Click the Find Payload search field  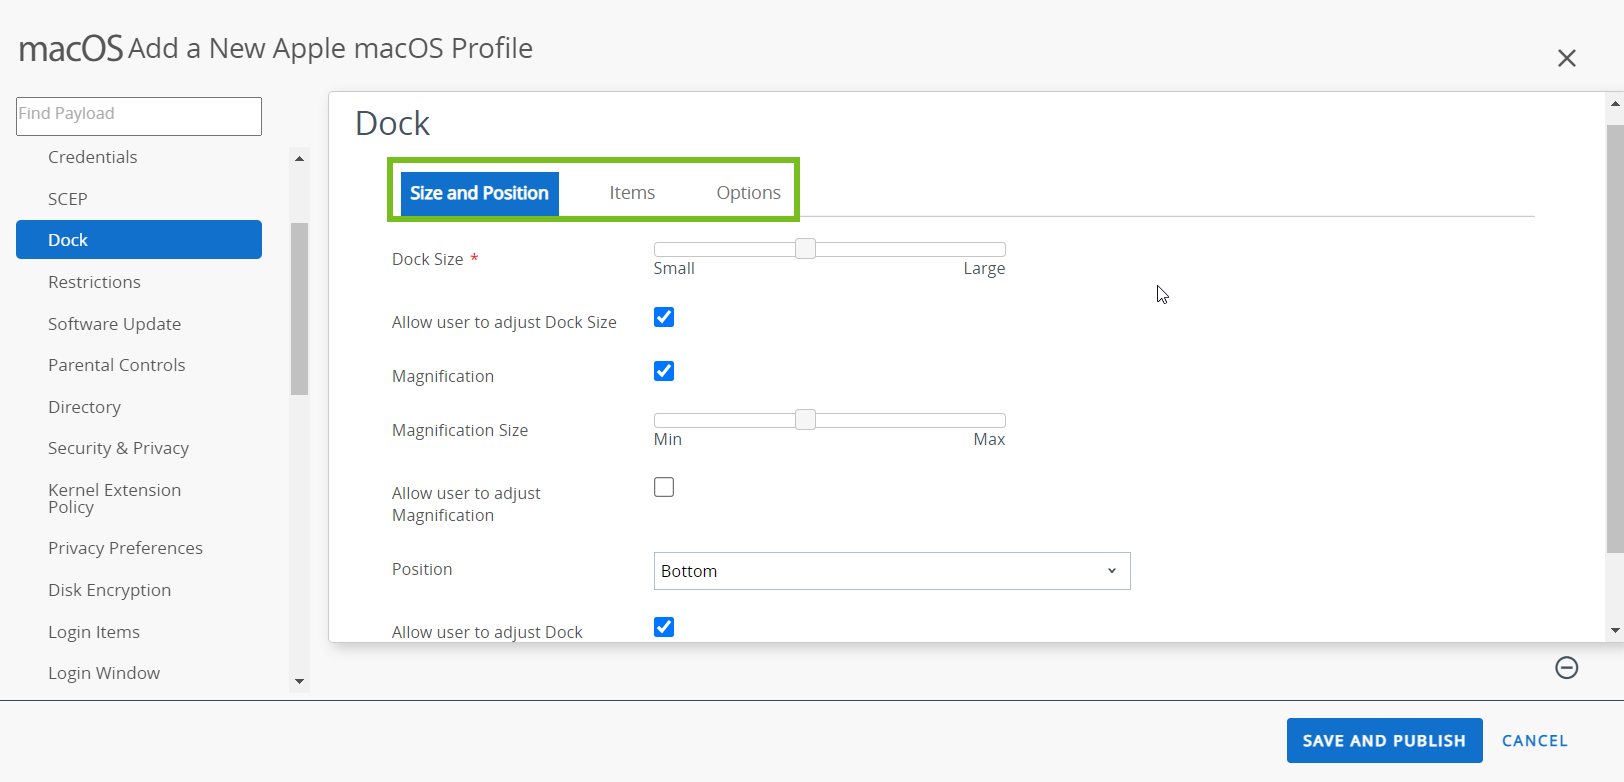(139, 116)
